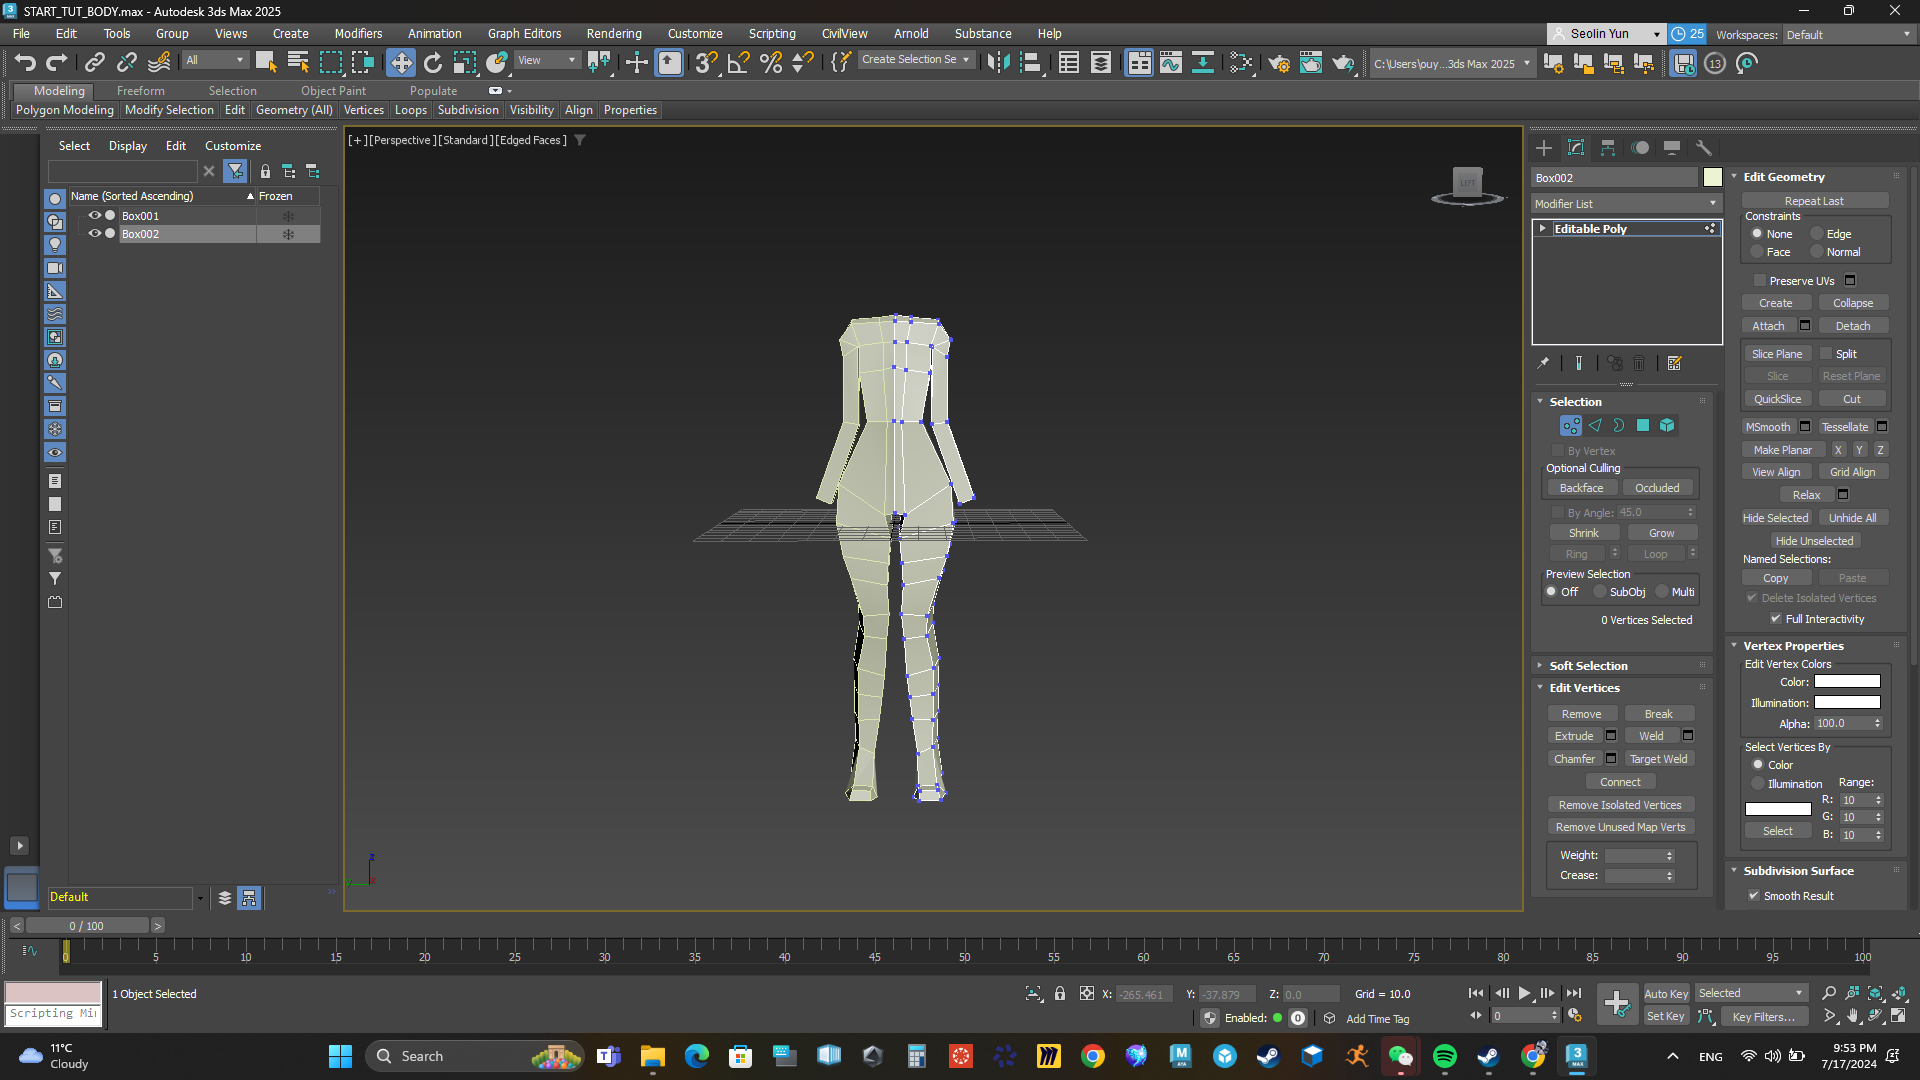This screenshot has height=1080, width=1920.
Task: Open the Box002 object color swatch
Action: pos(1713,178)
